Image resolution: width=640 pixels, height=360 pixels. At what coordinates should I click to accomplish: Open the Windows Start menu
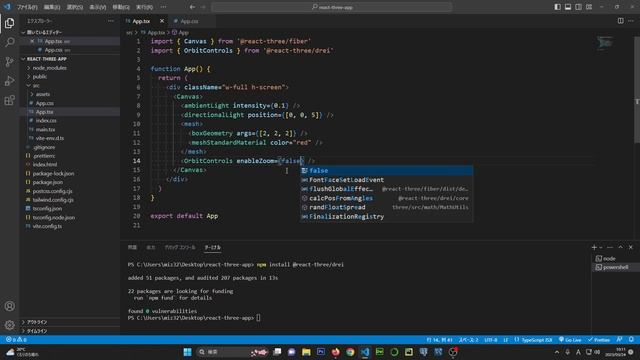[x=187, y=352]
